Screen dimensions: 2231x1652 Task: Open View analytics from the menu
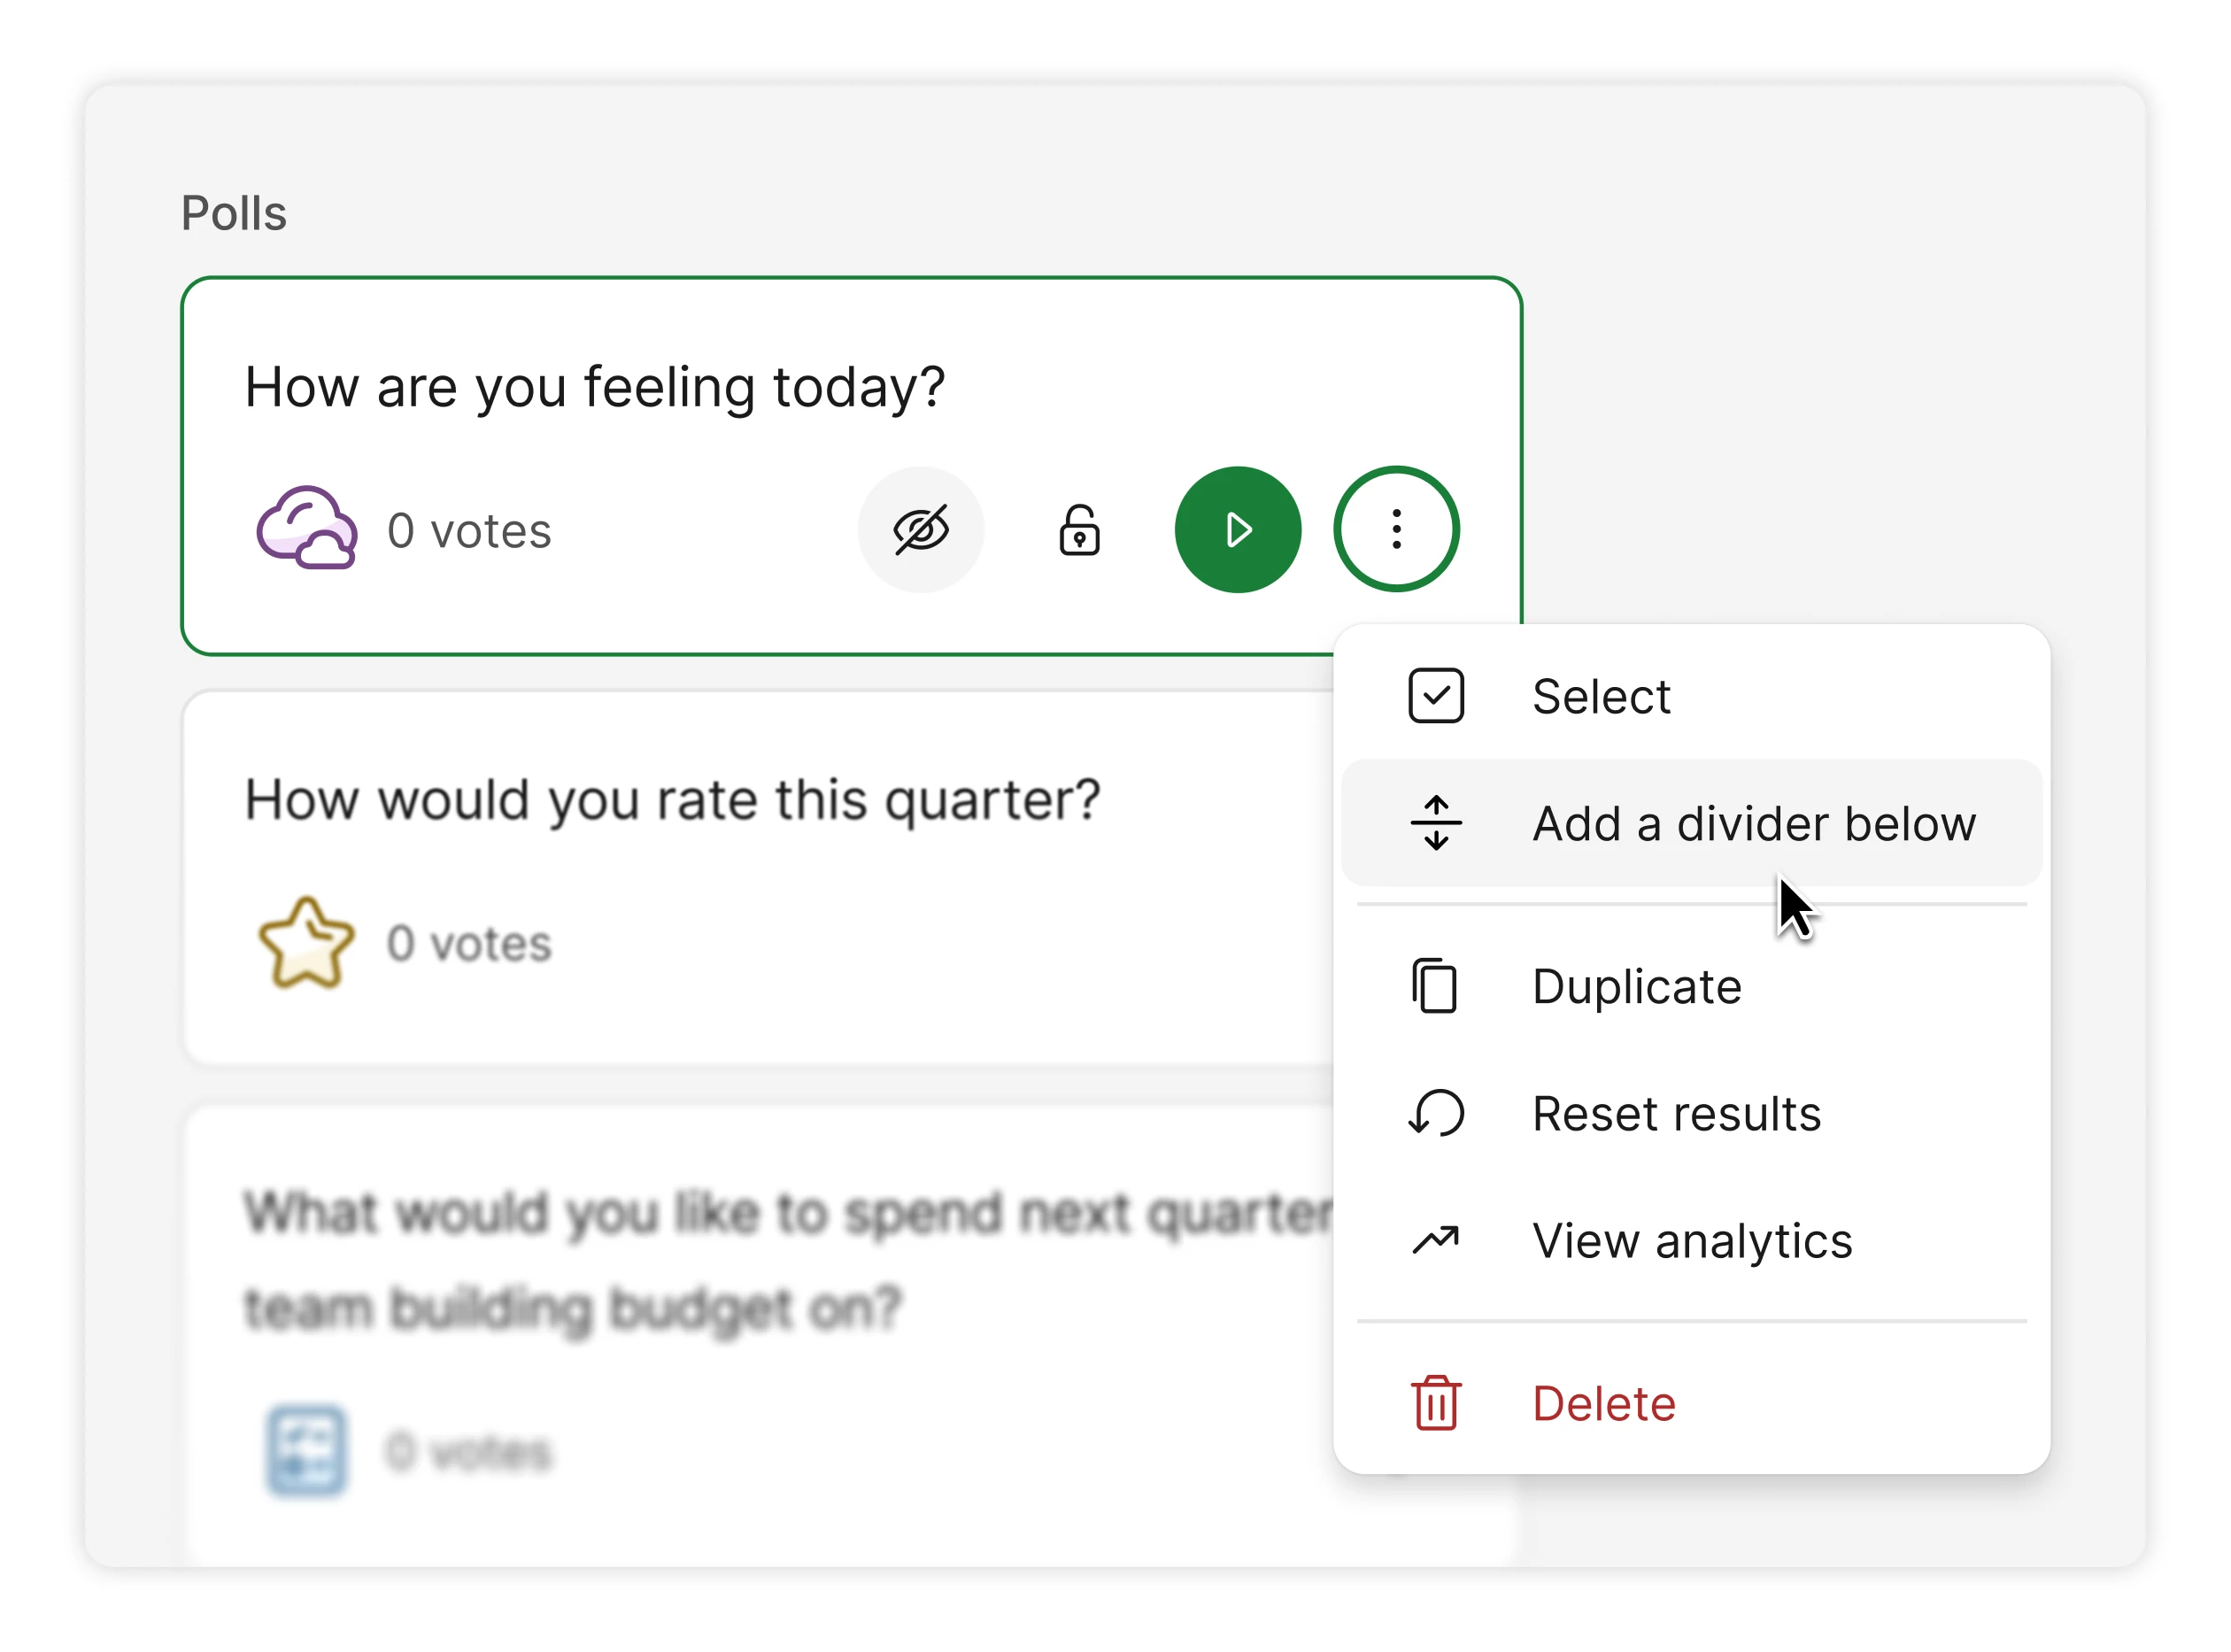1692,1241
